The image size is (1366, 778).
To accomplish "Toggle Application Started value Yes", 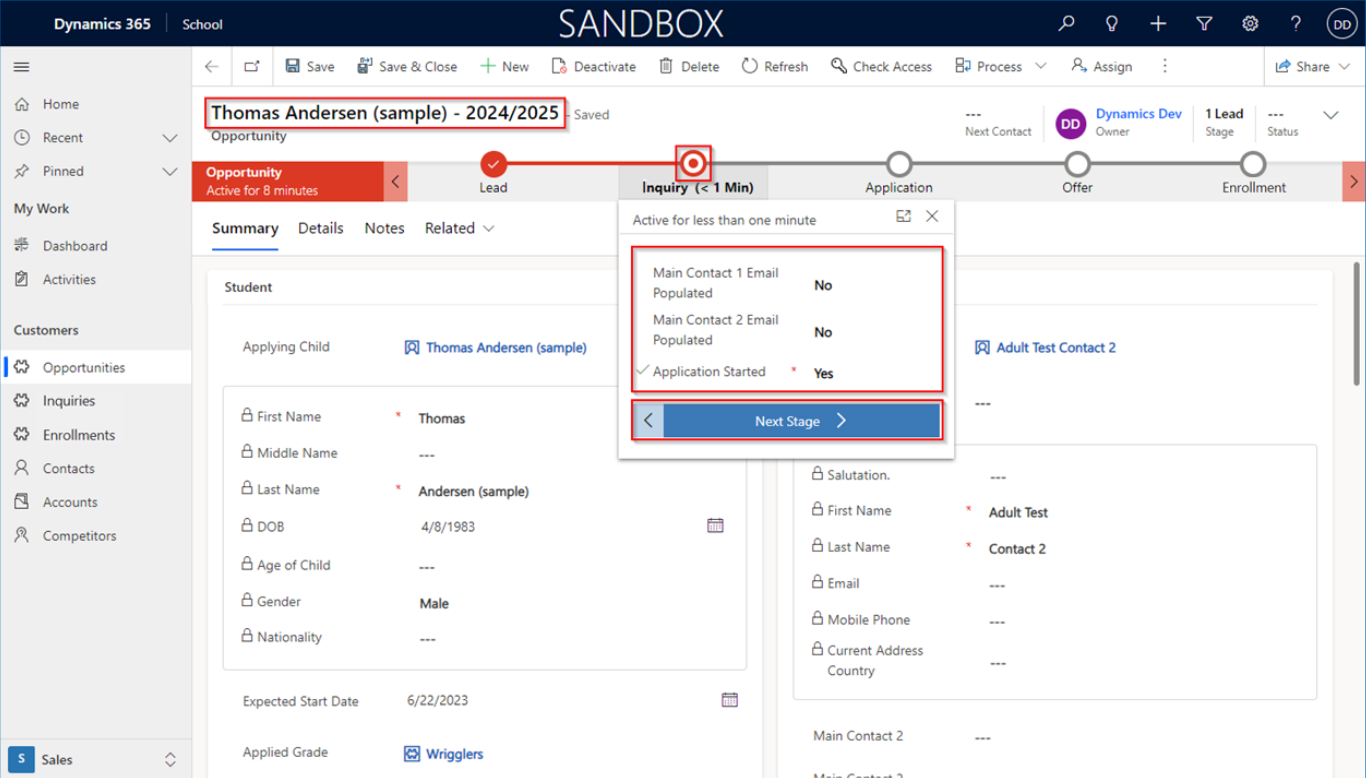I will [x=823, y=373].
